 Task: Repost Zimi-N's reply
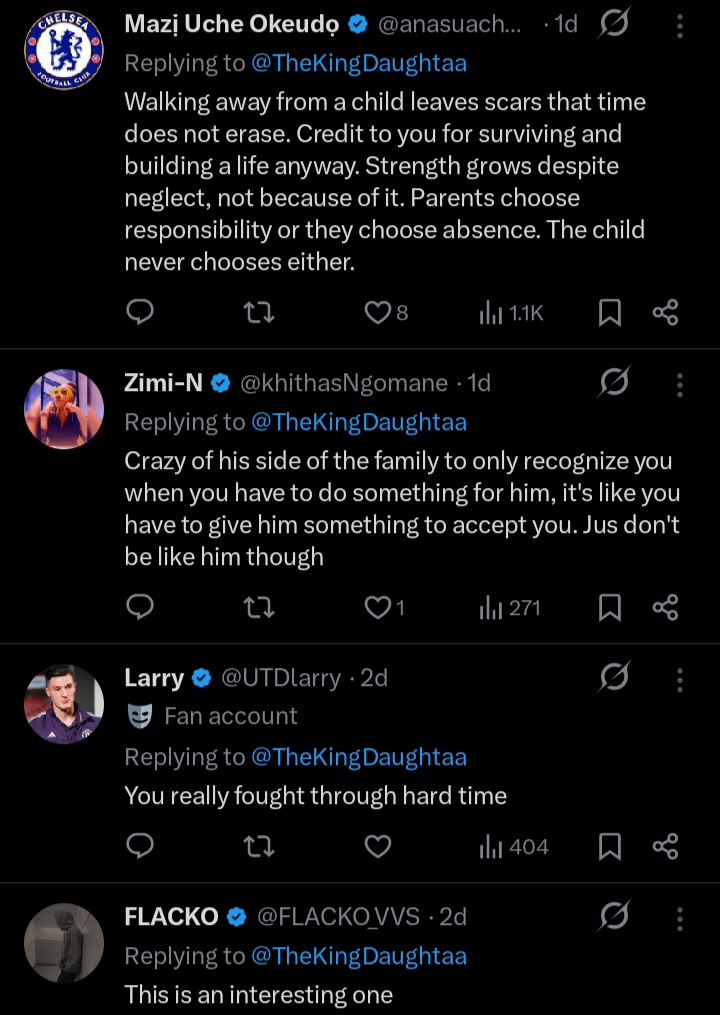[x=259, y=607]
